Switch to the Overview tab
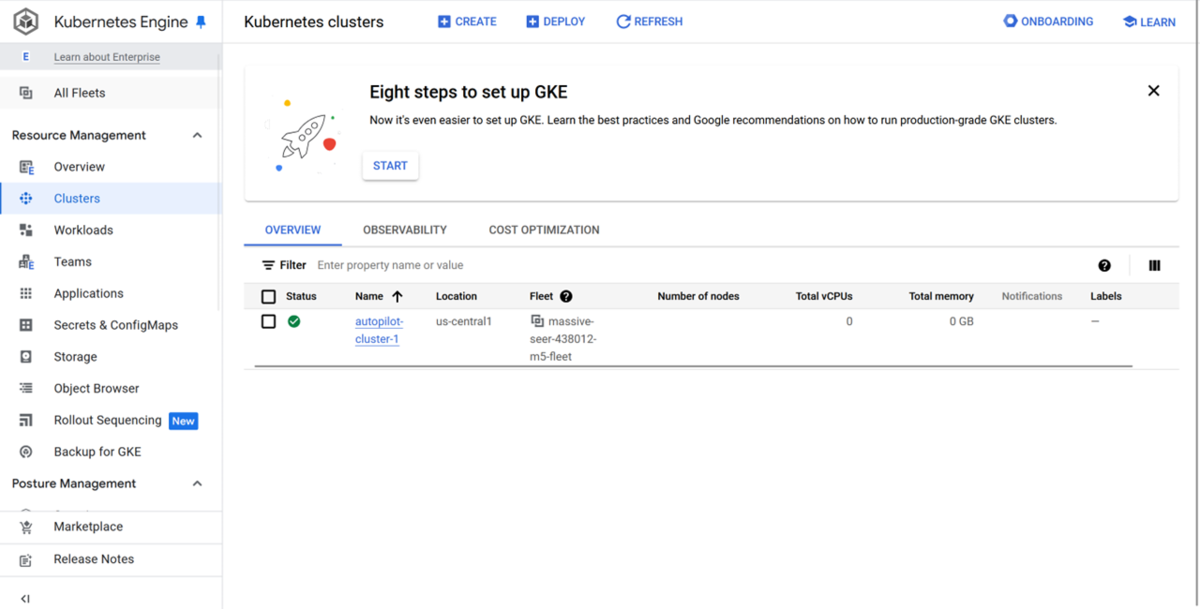The width and height of the screenshot is (1200, 609). pos(293,230)
